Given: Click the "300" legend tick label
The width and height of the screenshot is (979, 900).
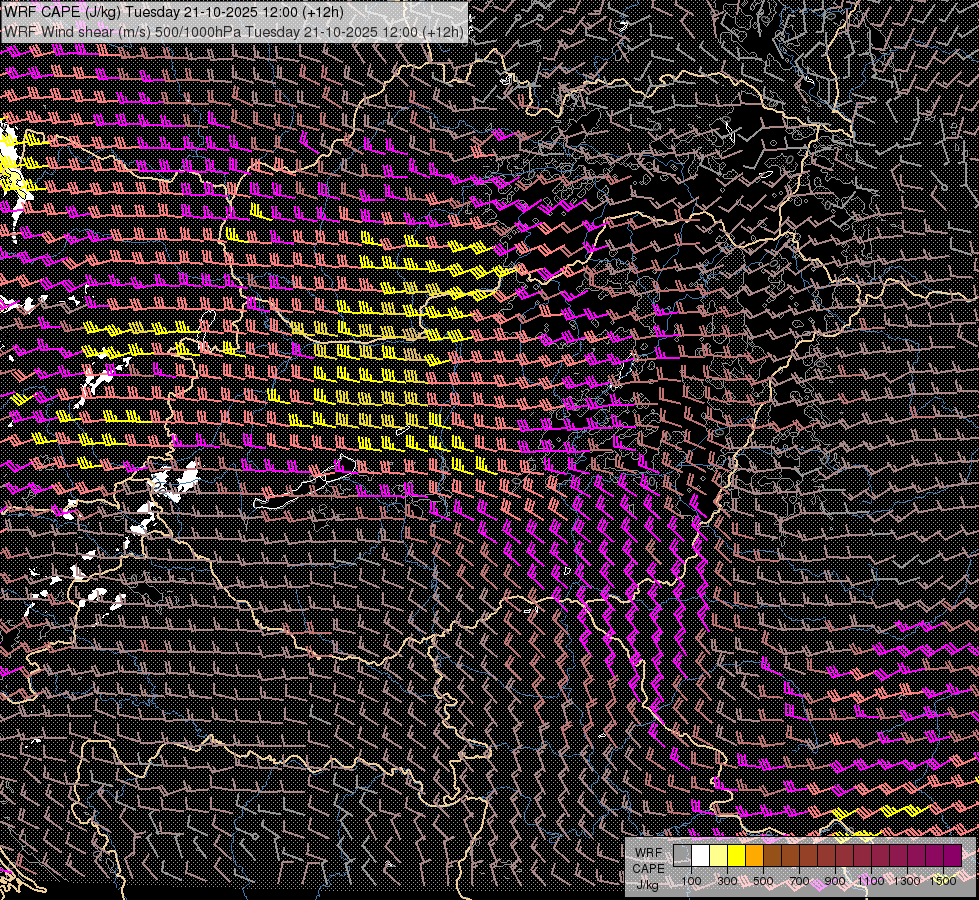Looking at the screenshot, I should (727, 881).
